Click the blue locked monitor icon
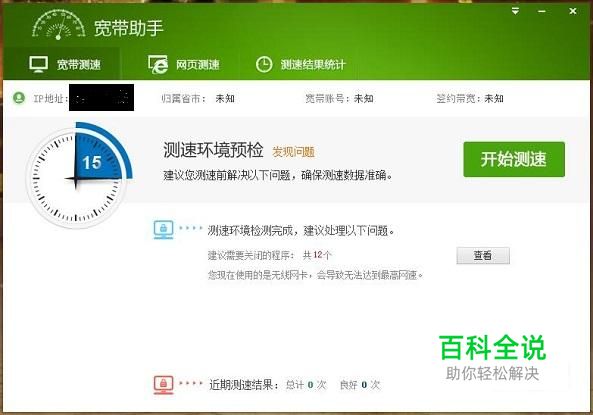 [x=163, y=230]
